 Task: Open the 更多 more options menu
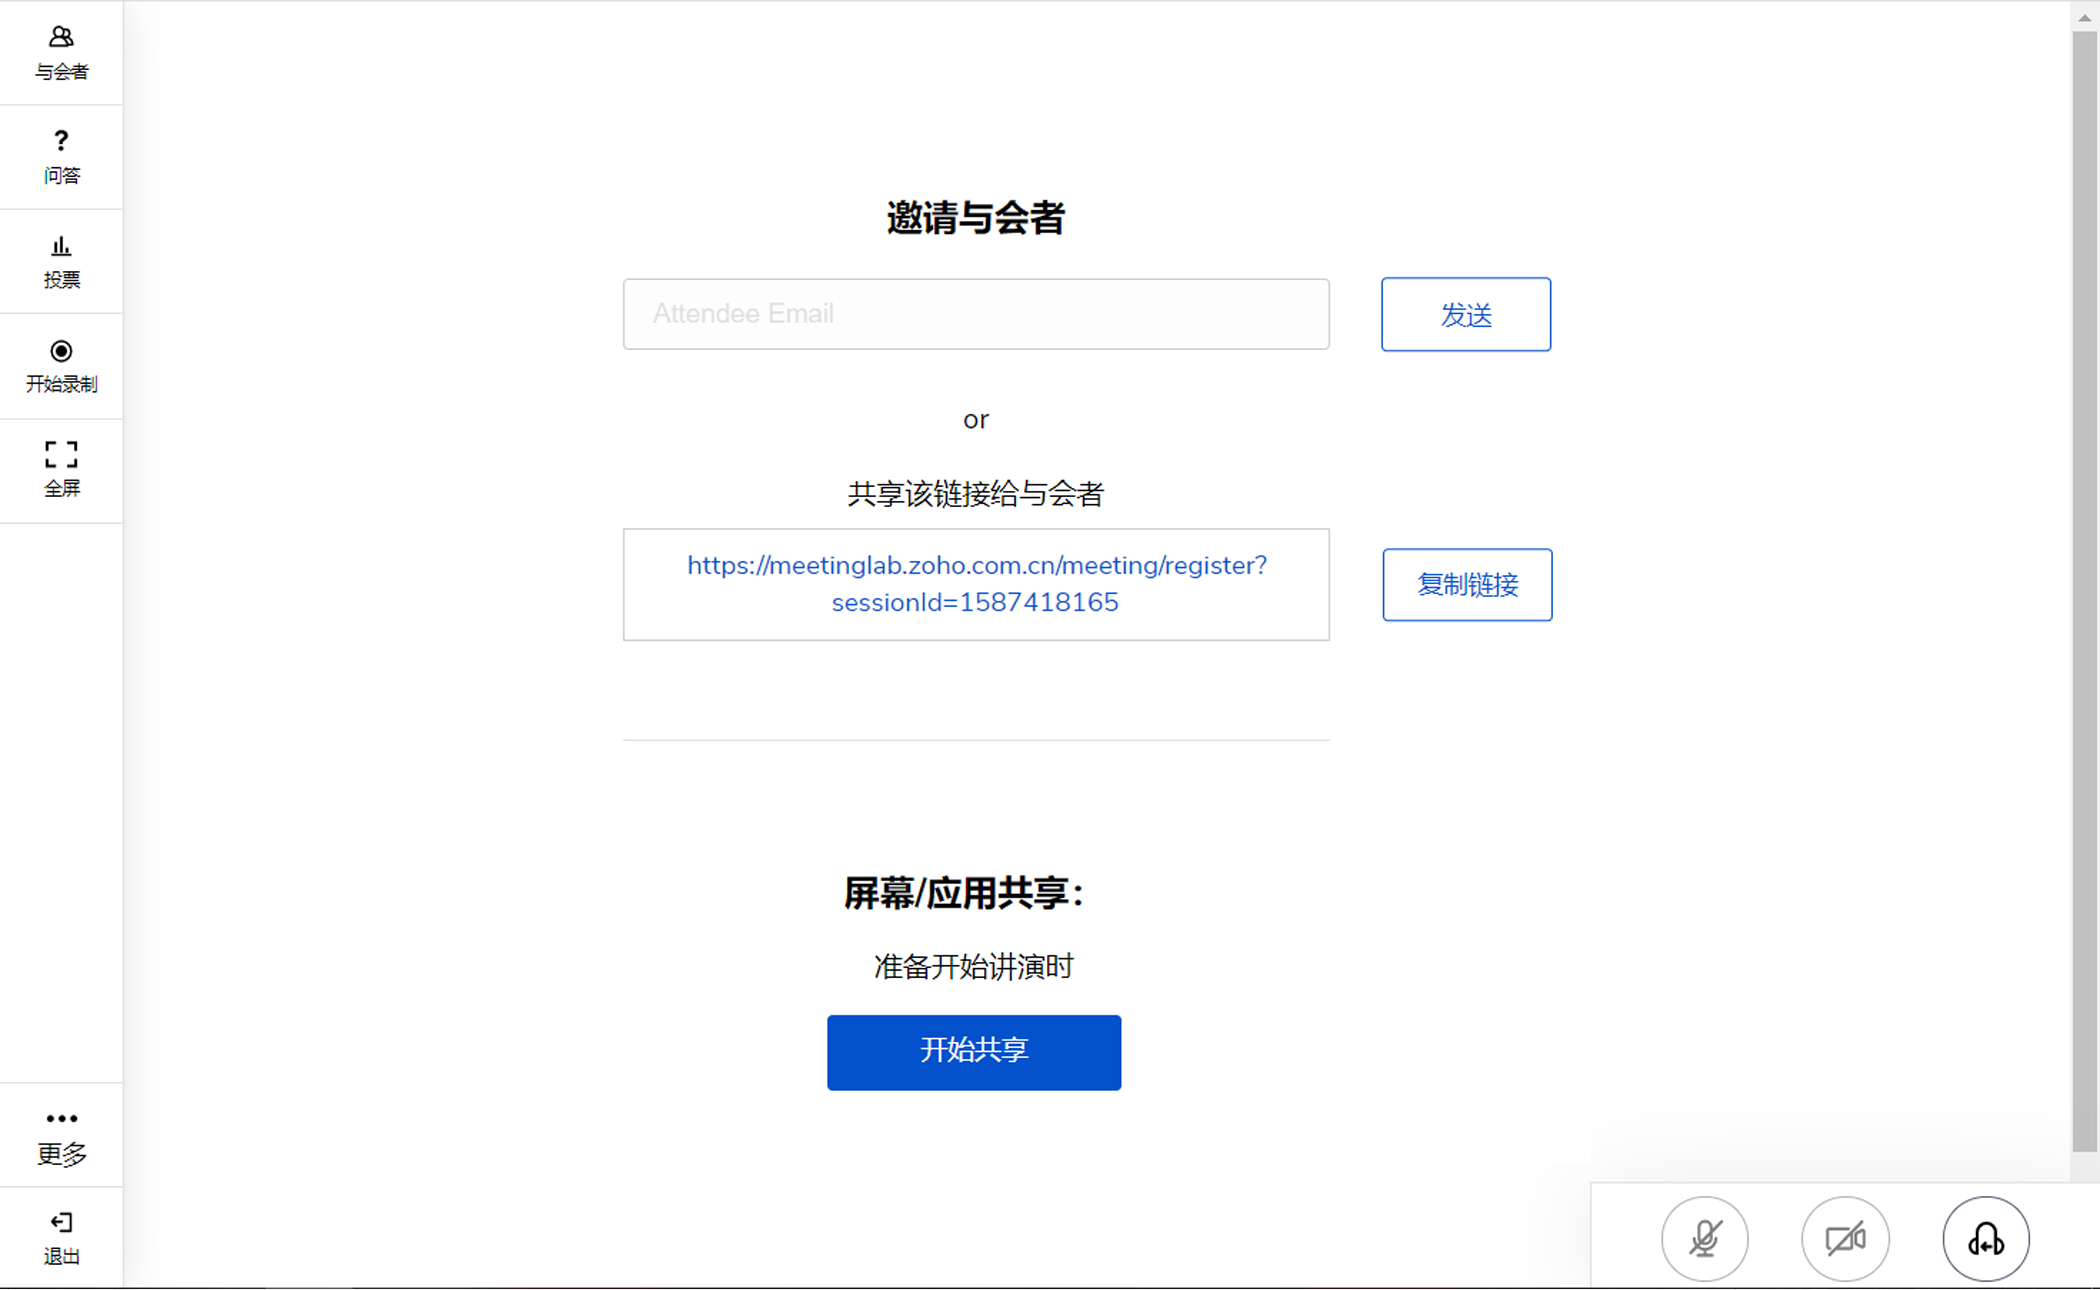tap(61, 1136)
